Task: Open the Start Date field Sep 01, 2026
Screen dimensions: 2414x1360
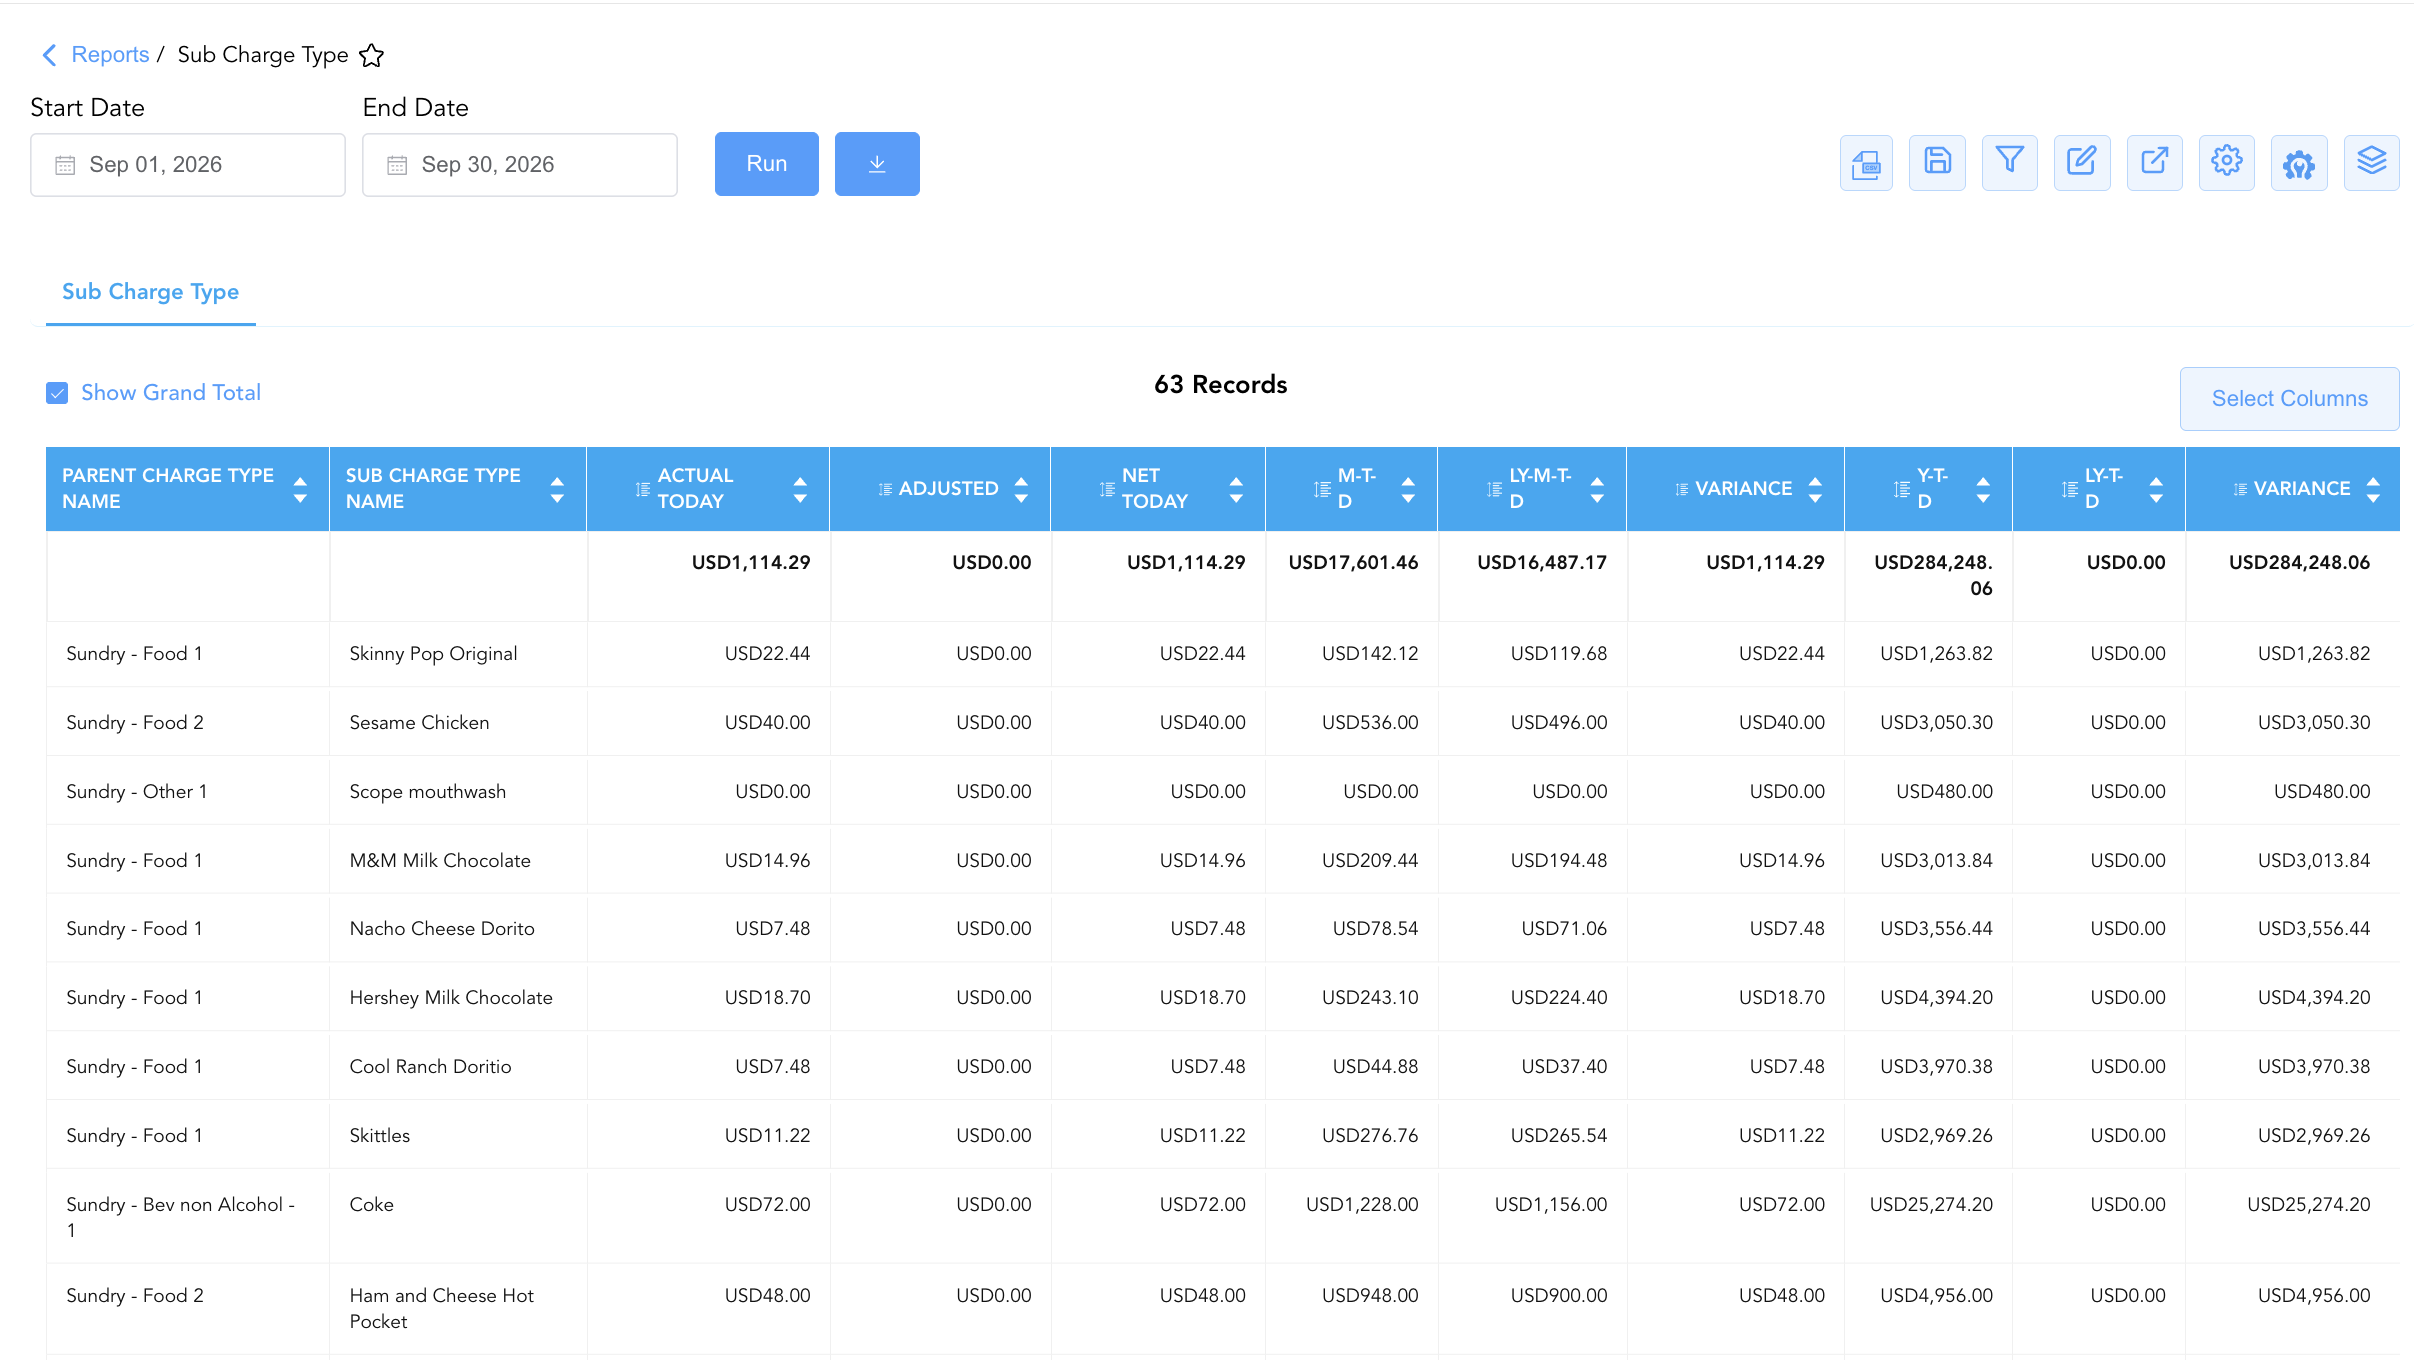Action: [x=188, y=165]
